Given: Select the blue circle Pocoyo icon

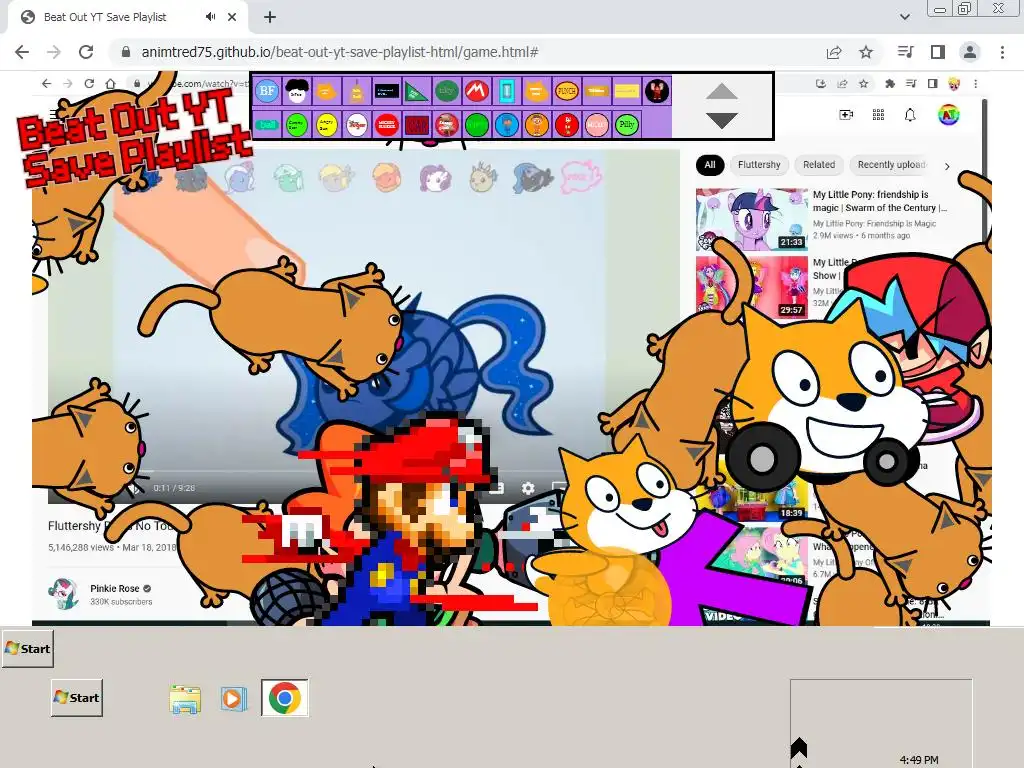Looking at the screenshot, I should [507, 125].
